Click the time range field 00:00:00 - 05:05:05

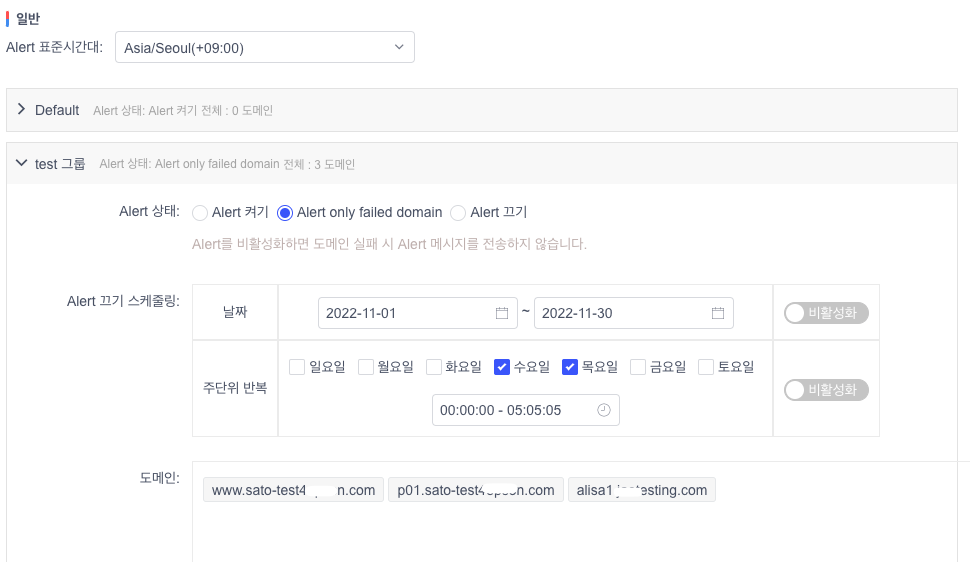(x=526, y=410)
